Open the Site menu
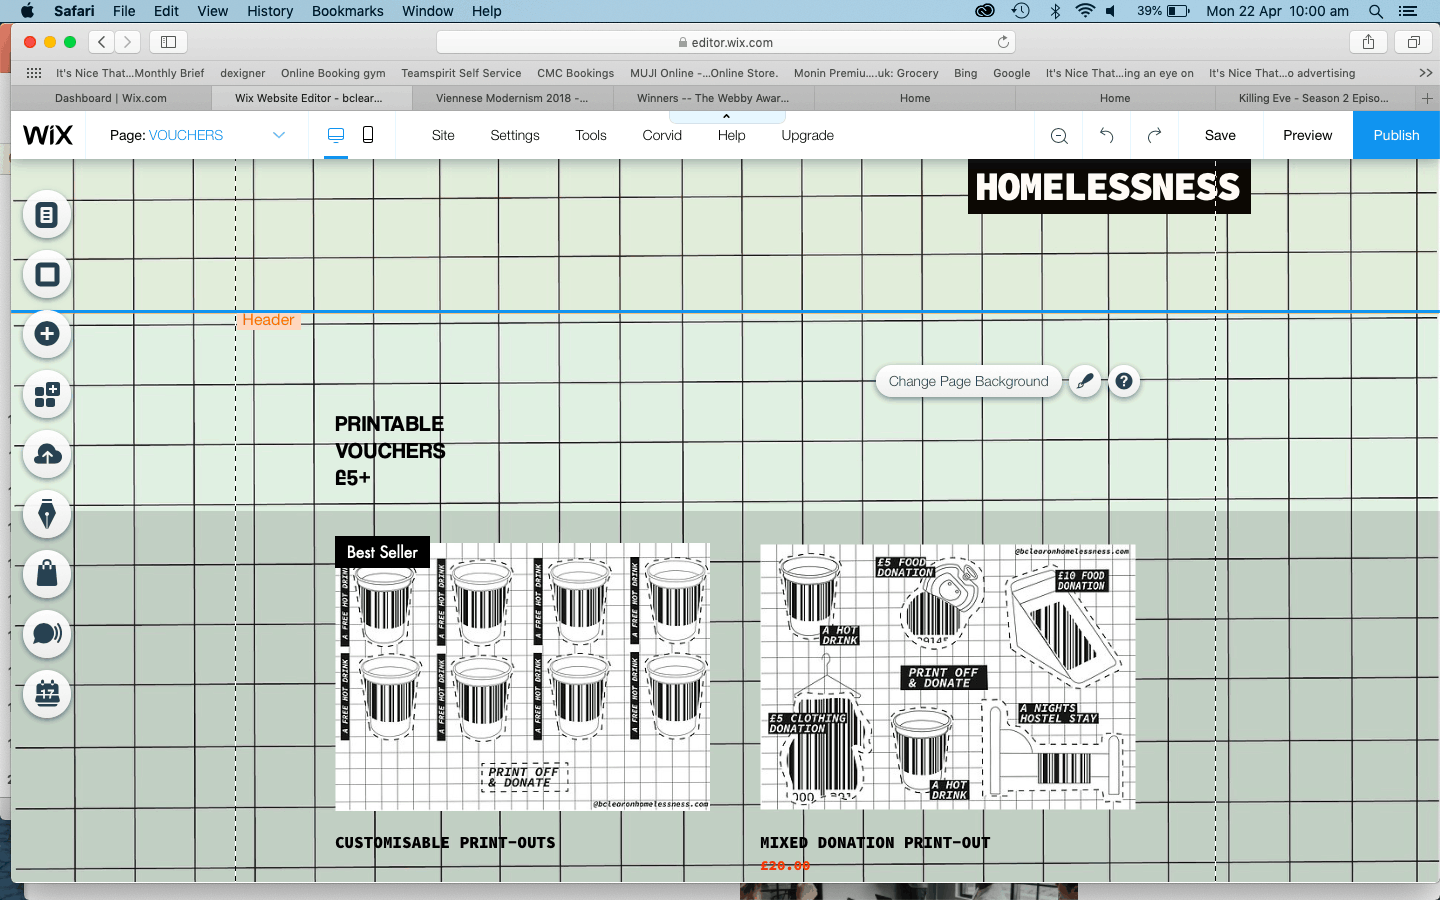This screenshot has width=1440, height=900. pyautogui.click(x=443, y=135)
